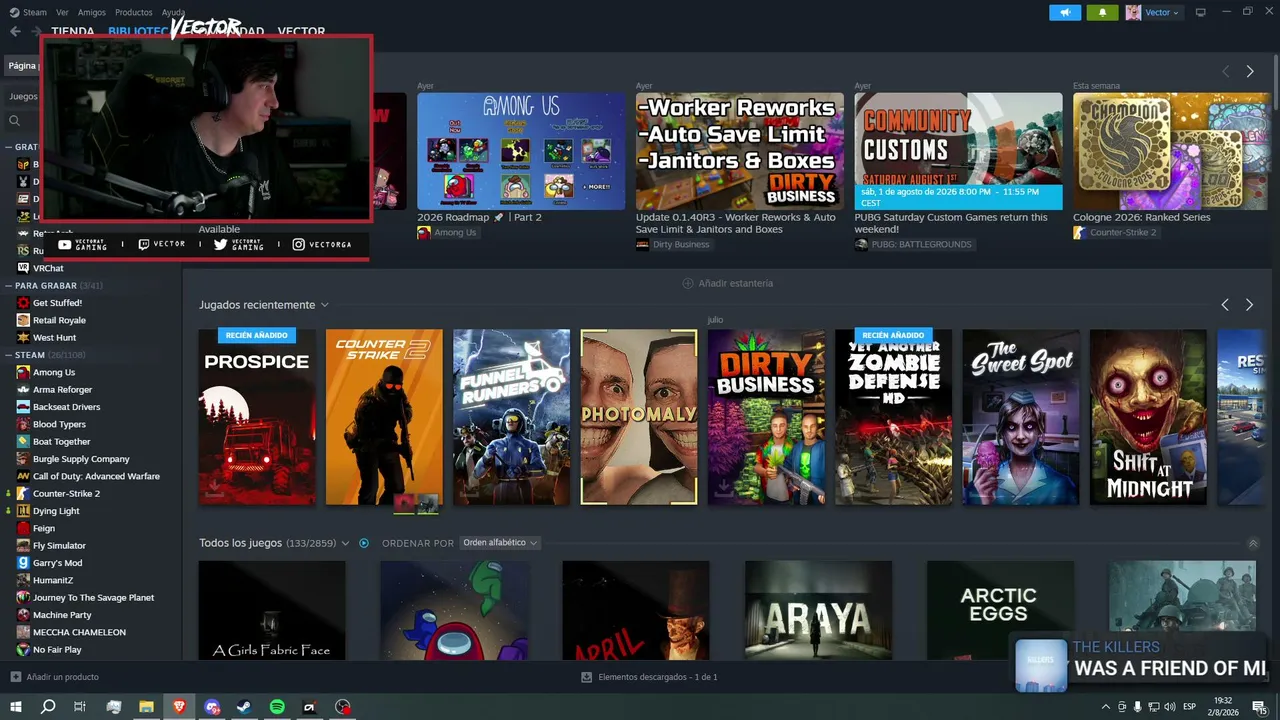The image size is (1280, 720).
Task: Select Call of Duty: Advanced Warfare in sidebar
Action: pyautogui.click(x=96, y=476)
